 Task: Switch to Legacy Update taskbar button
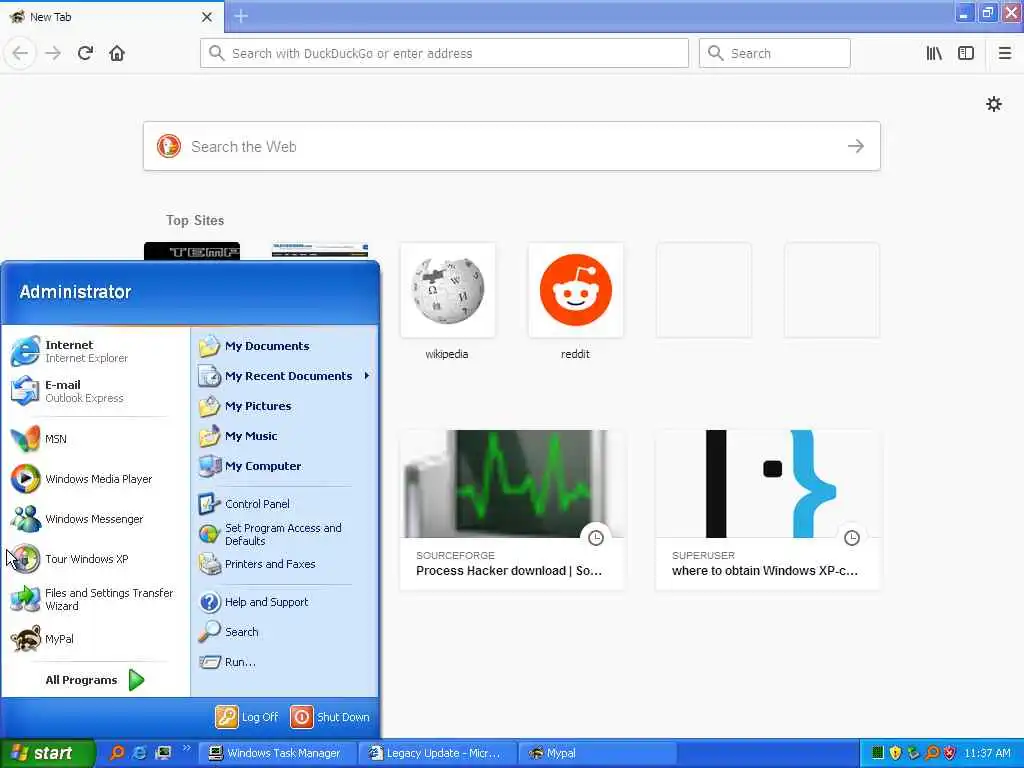438,753
